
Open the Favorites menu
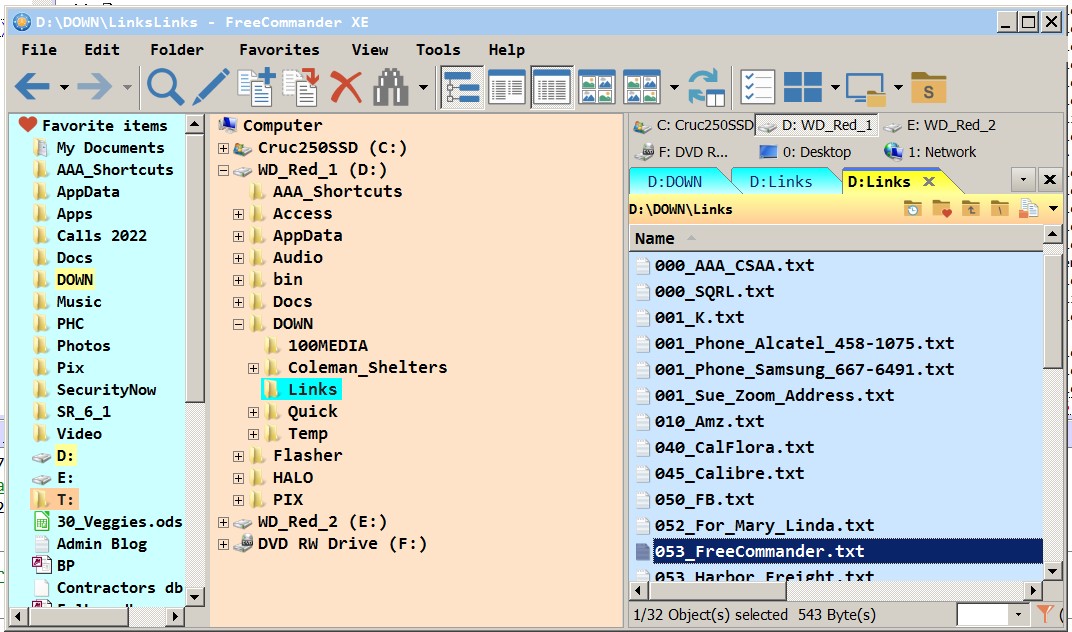coord(279,49)
